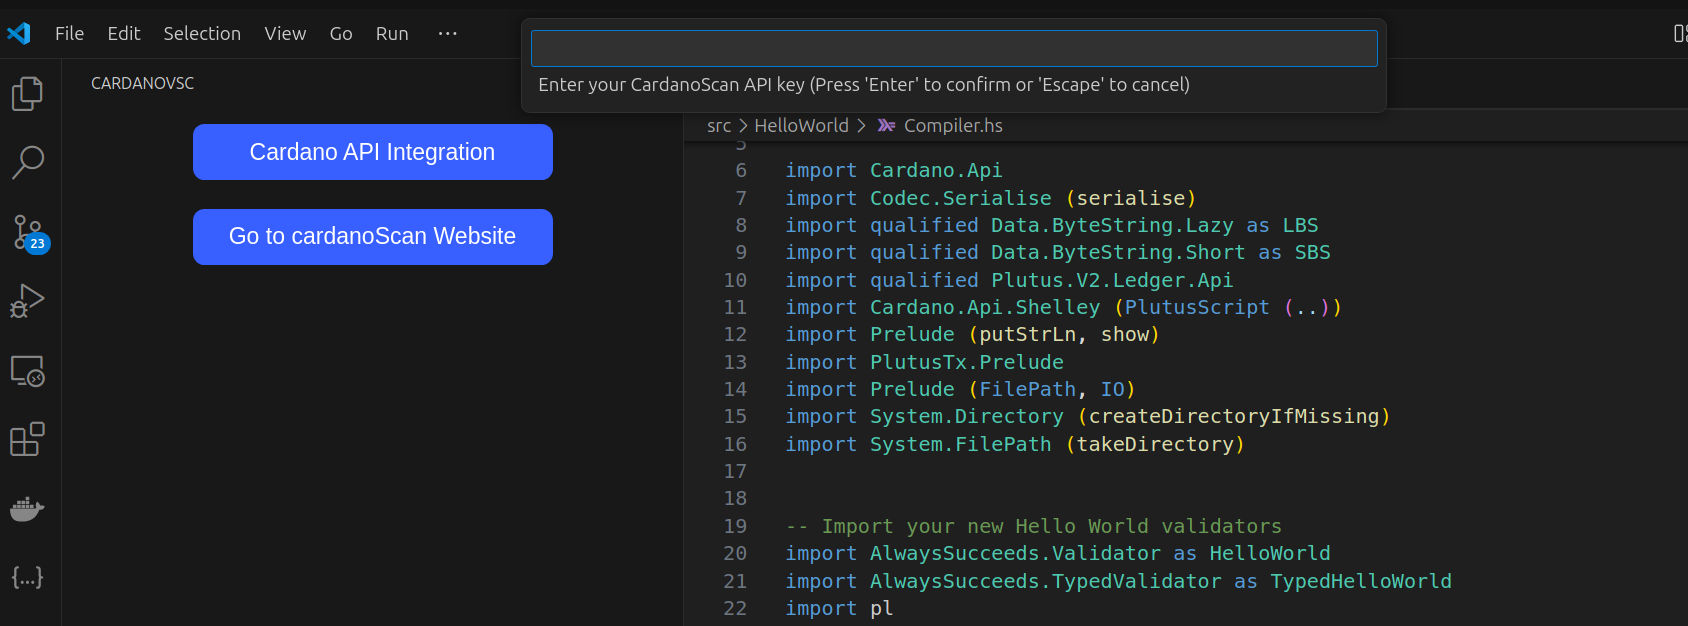Click the 'import pl' line

pyautogui.click(x=839, y=609)
